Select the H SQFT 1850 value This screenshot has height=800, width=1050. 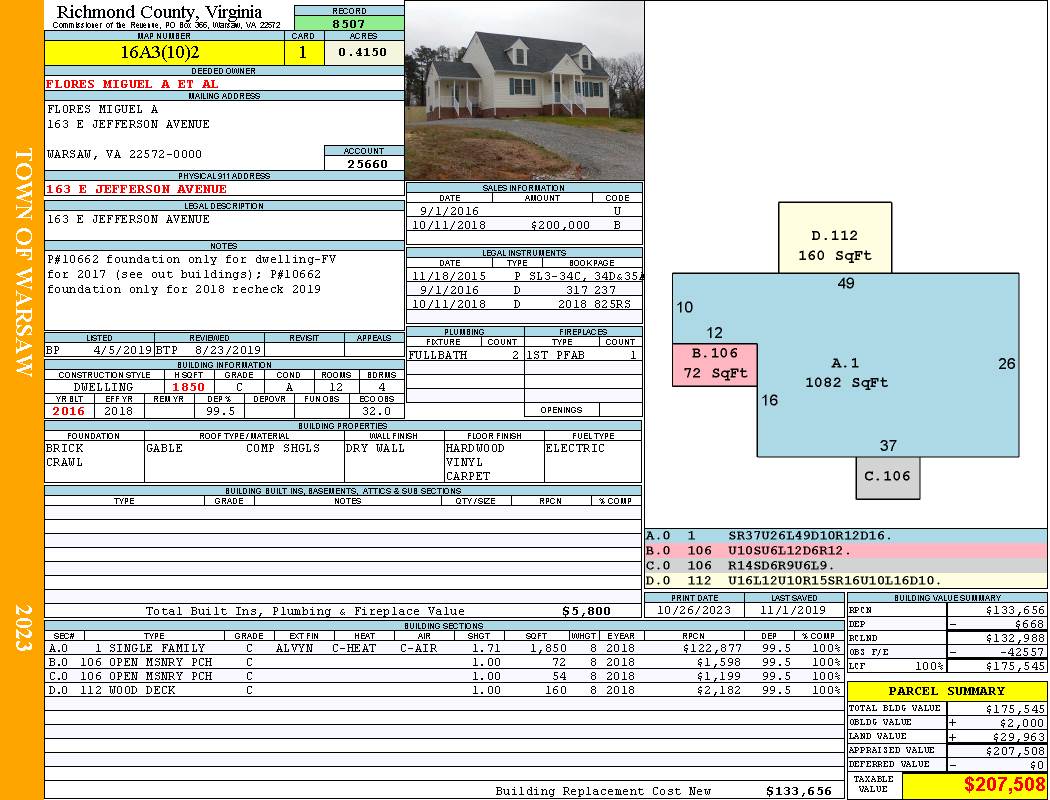[x=188, y=387]
